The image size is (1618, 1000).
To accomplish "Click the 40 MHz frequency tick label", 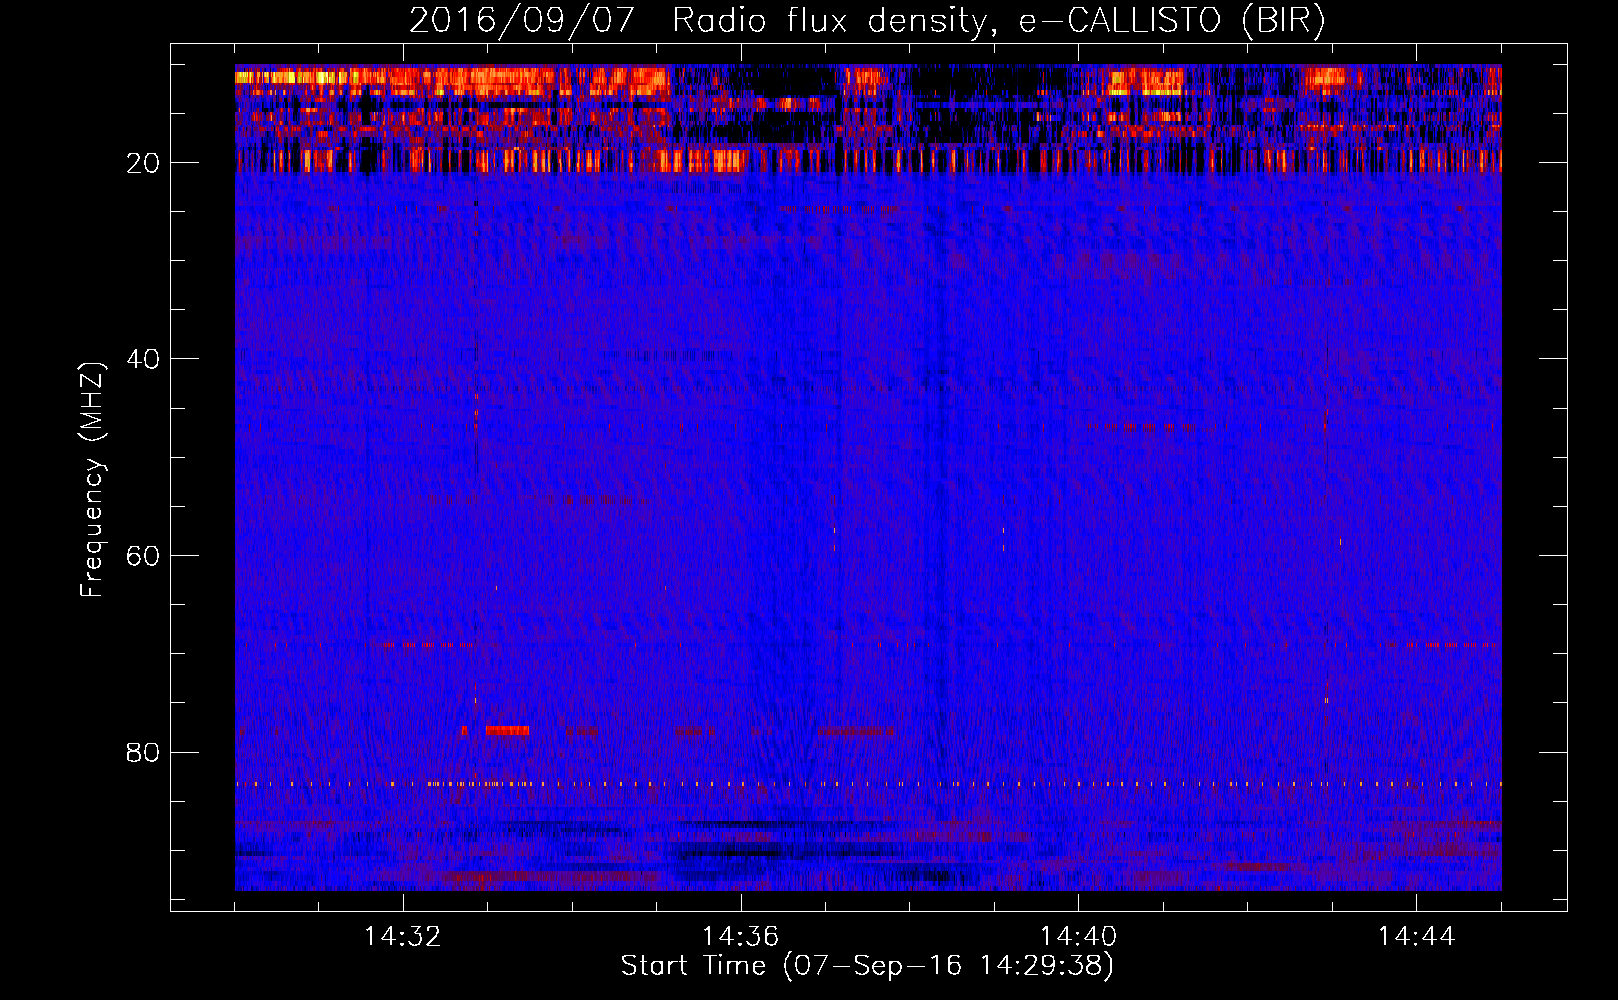I will tap(143, 359).
